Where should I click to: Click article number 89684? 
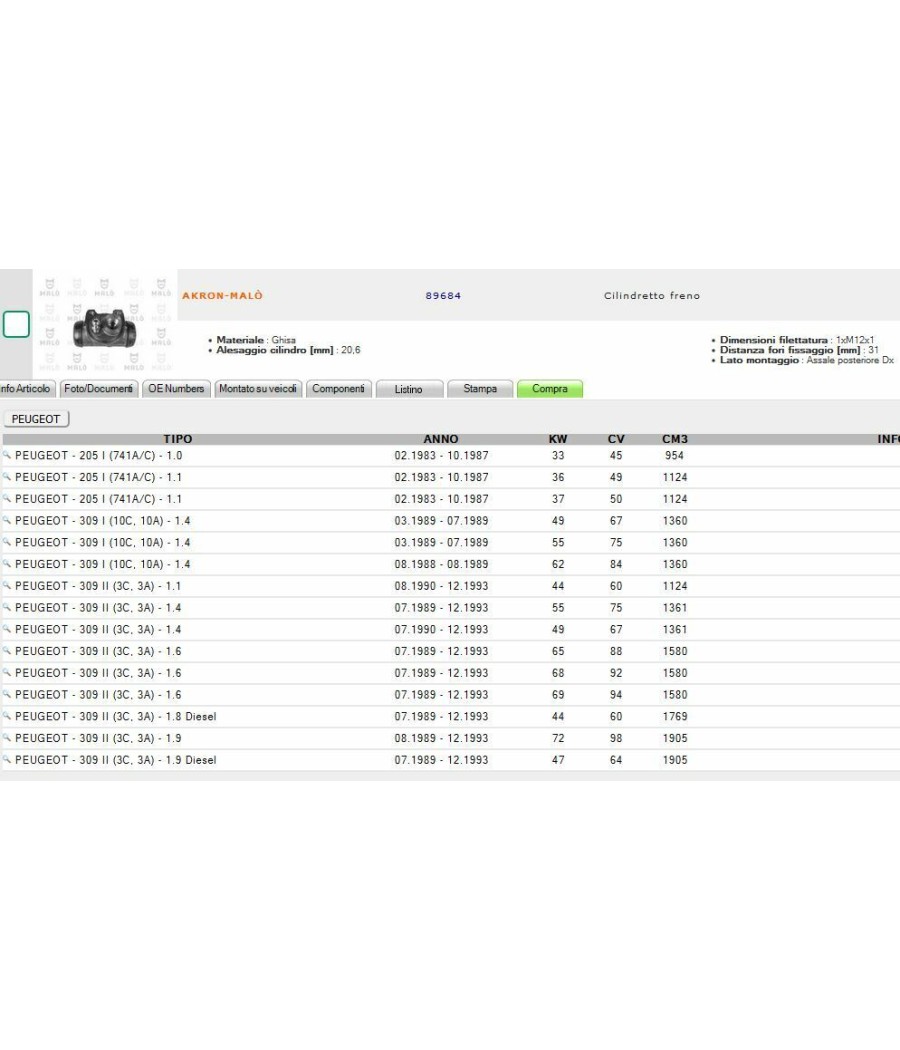[x=443, y=295]
